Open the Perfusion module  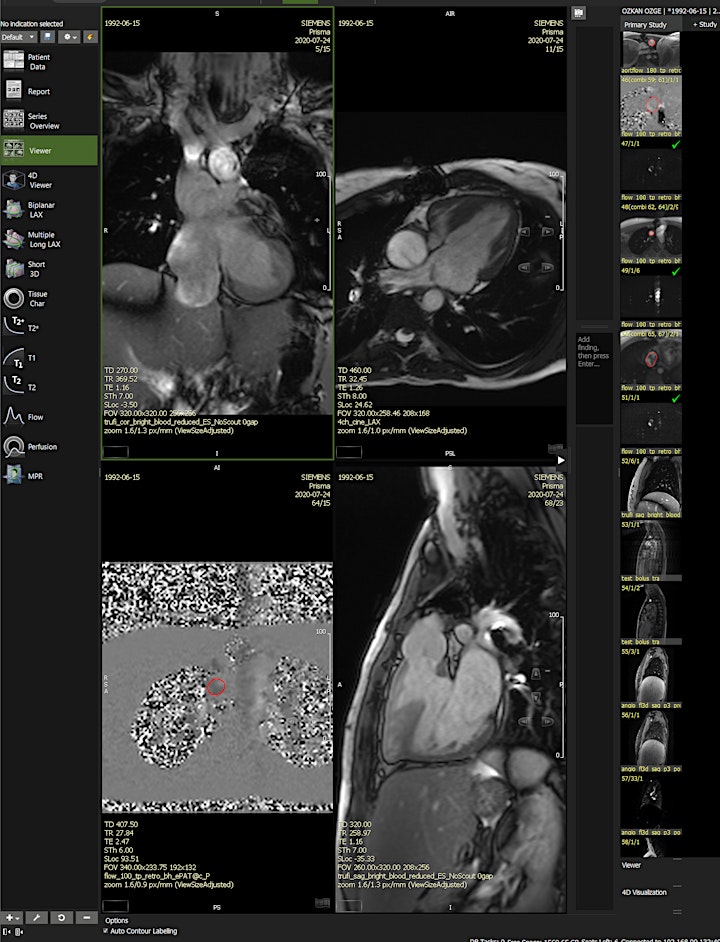48,446
